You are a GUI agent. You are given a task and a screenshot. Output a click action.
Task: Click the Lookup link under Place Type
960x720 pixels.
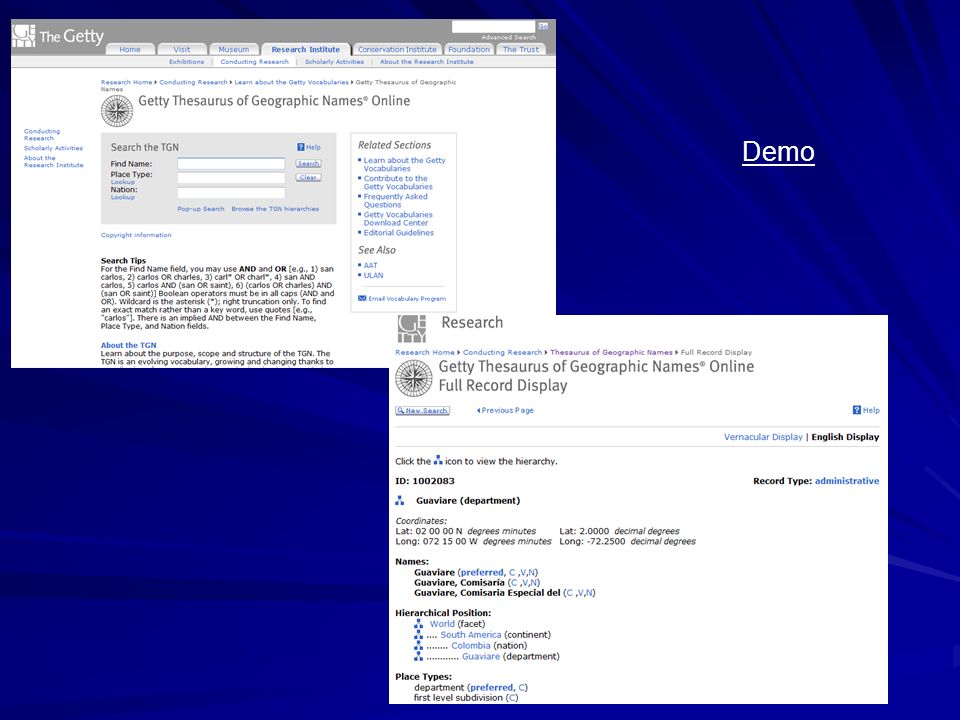coord(122,182)
